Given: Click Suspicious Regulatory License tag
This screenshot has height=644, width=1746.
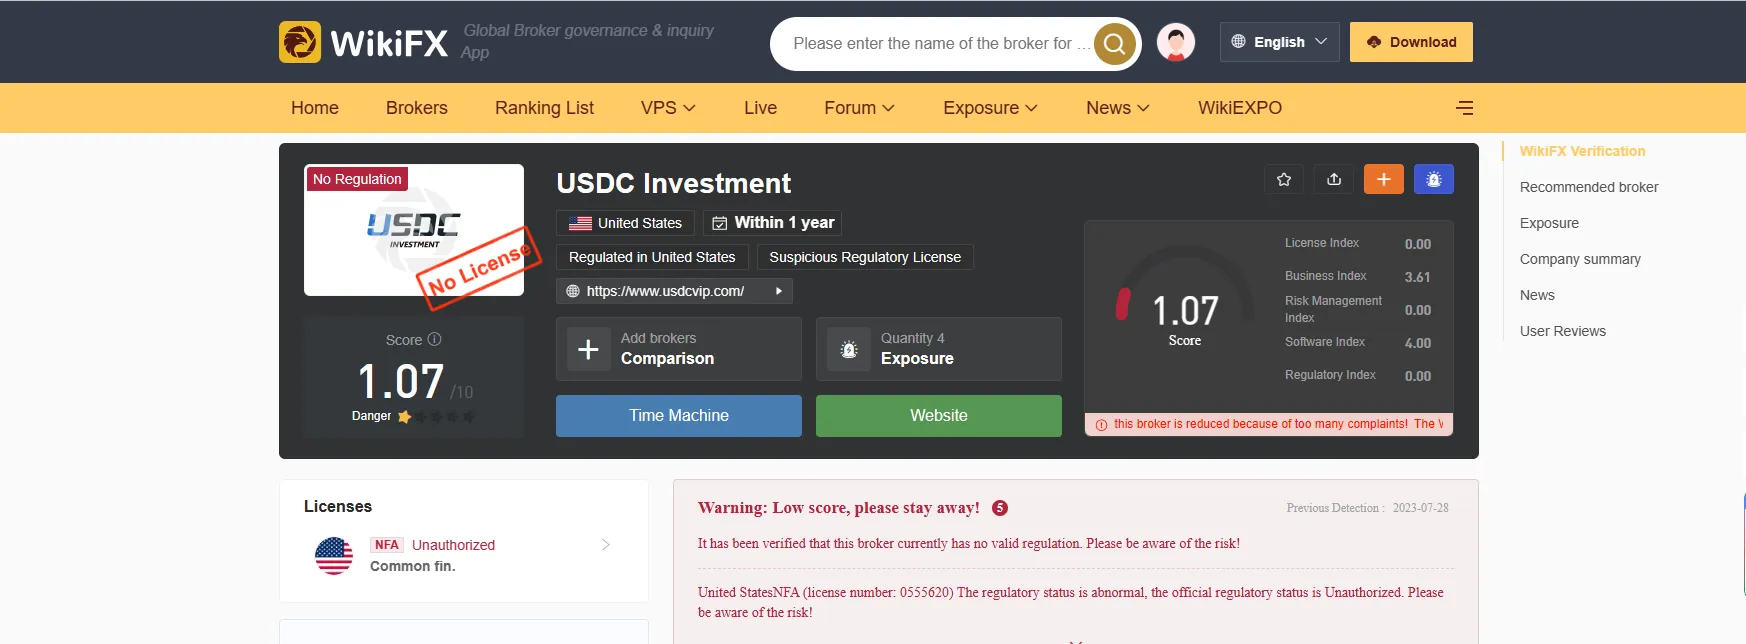Looking at the screenshot, I should (x=865, y=257).
